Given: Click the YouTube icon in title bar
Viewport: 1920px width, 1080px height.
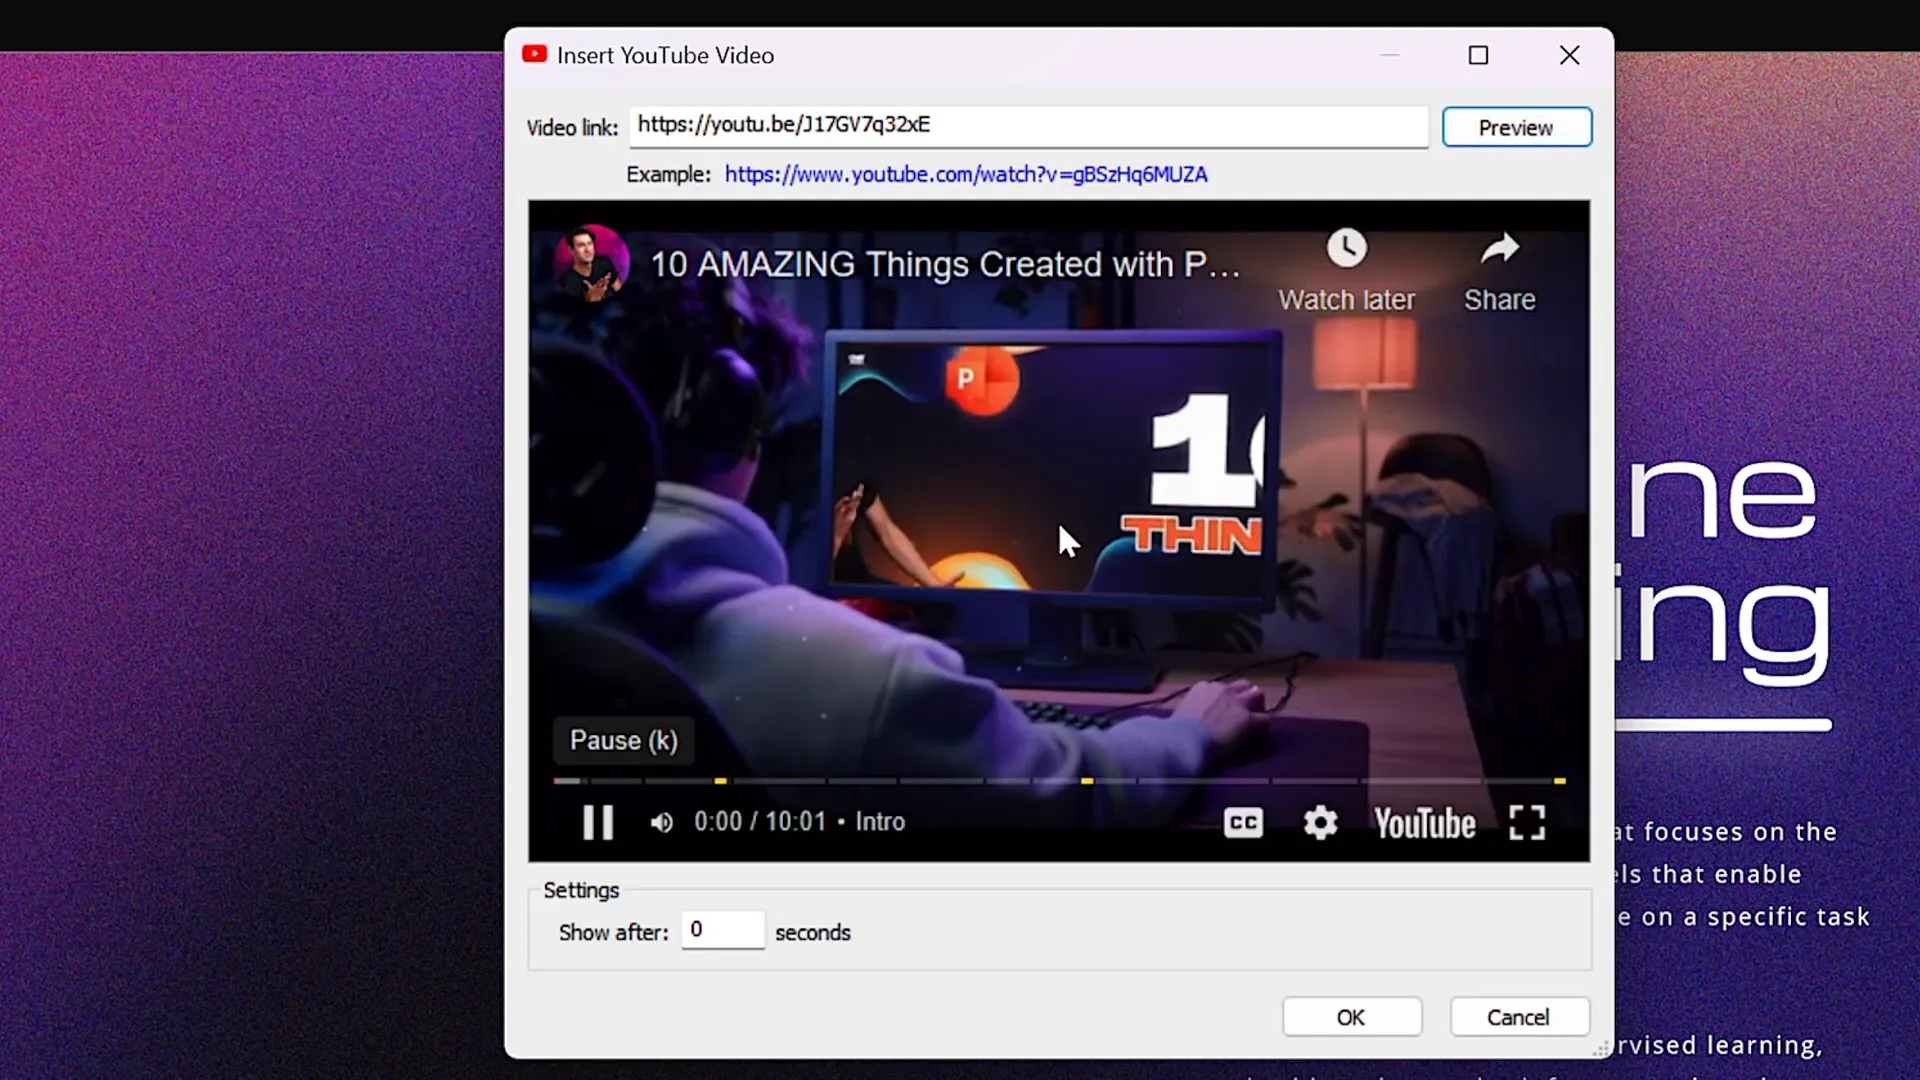Looking at the screenshot, I should tap(534, 54).
